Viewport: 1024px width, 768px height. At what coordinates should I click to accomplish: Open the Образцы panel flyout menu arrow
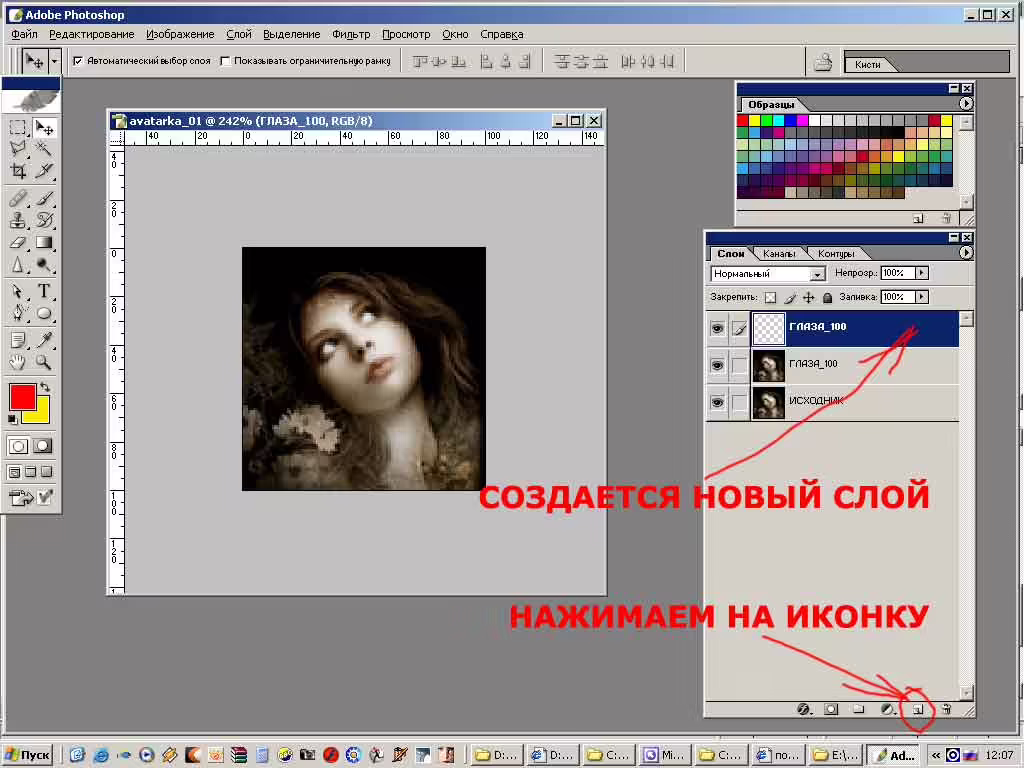click(966, 103)
